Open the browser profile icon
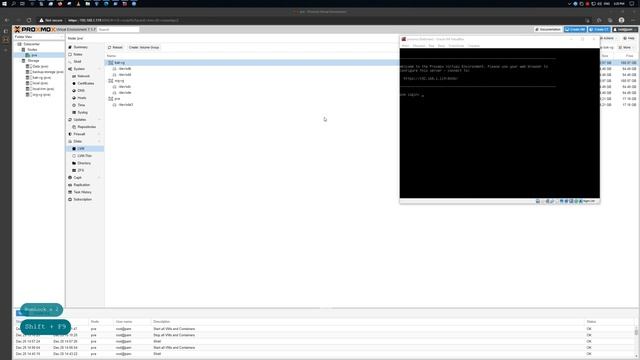Screen dimensions: 640x360 621,20
